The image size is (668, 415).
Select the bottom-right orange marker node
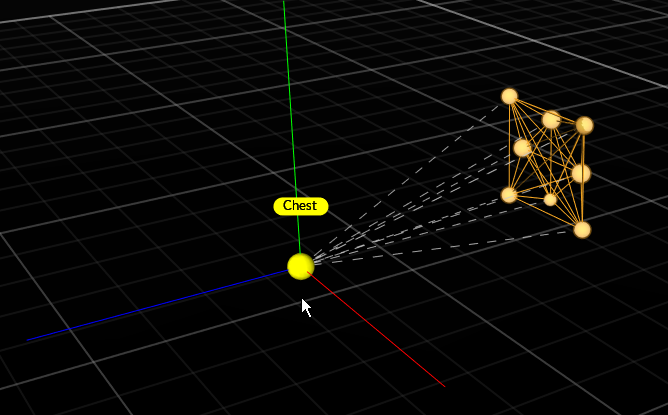(582, 229)
